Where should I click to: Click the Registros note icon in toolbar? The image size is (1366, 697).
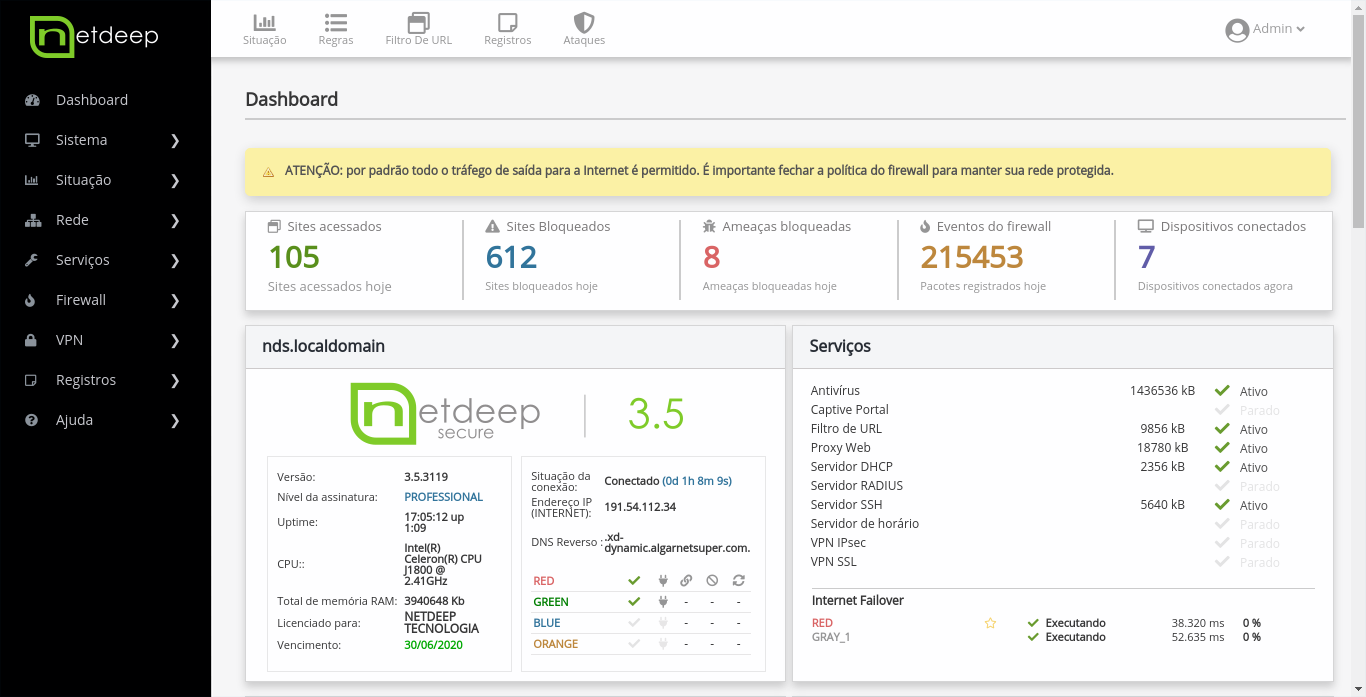click(x=507, y=22)
